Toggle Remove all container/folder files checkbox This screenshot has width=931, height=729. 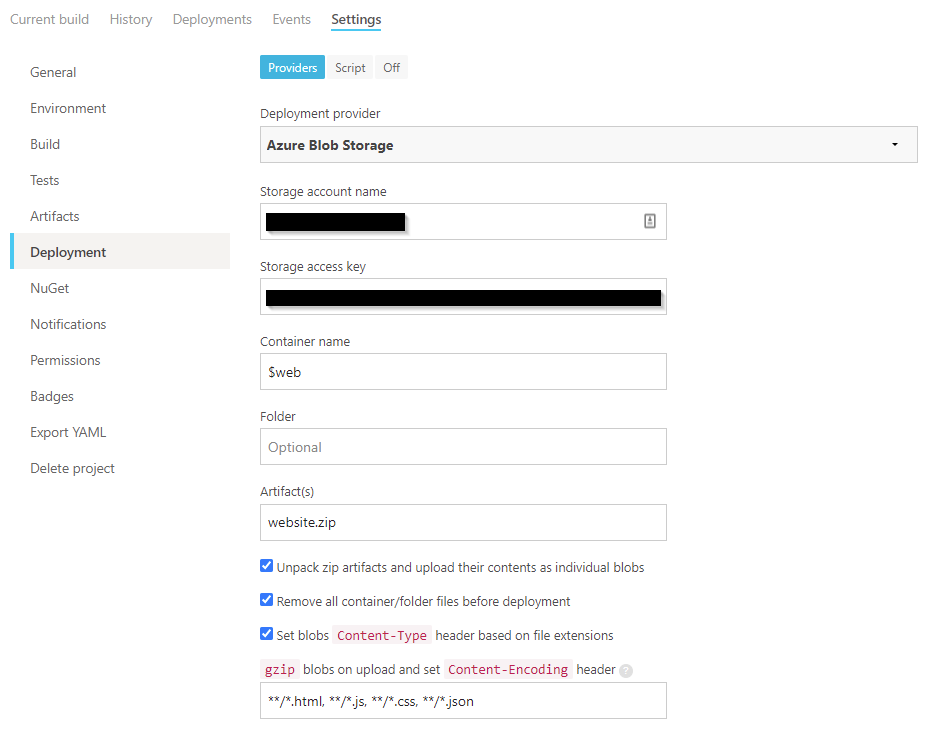tap(267, 600)
